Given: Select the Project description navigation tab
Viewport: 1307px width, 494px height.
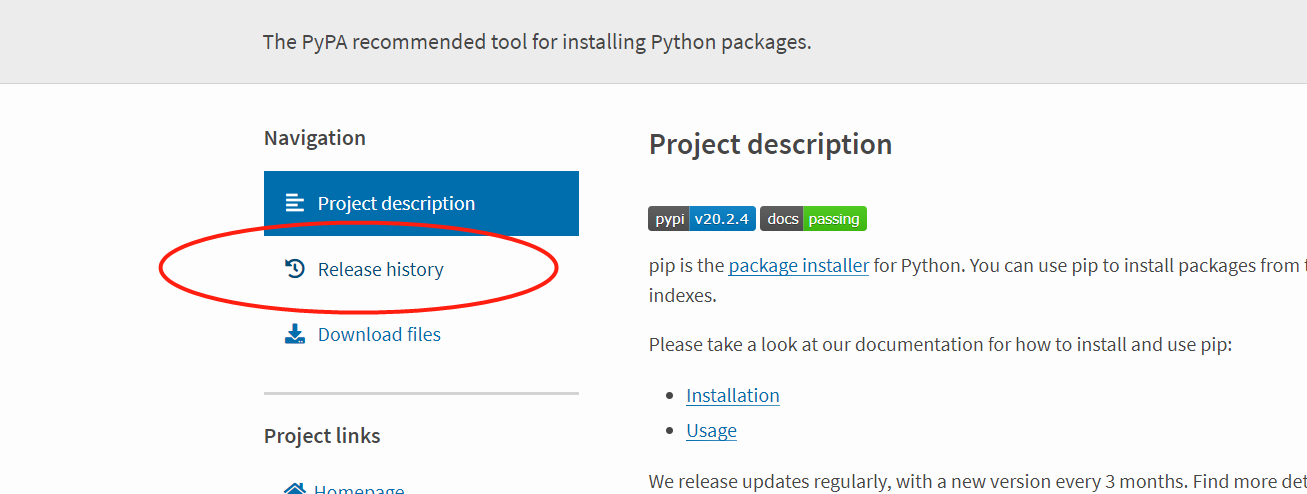Looking at the screenshot, I should 396,203.
